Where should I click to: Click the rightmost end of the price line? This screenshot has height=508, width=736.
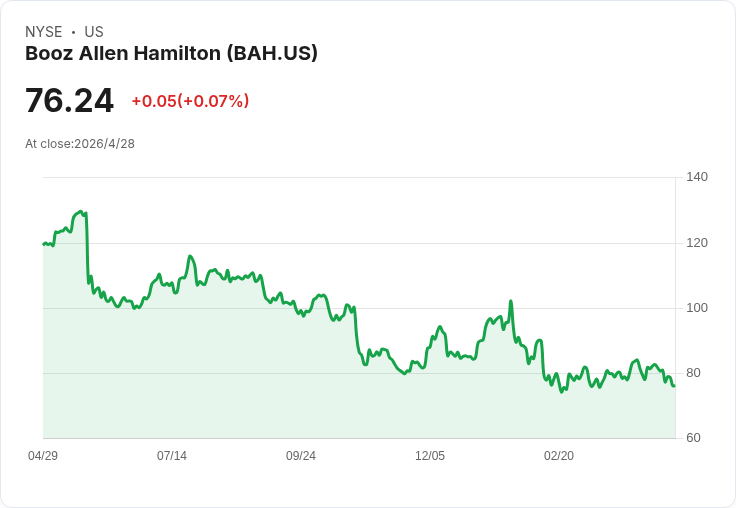674,386
